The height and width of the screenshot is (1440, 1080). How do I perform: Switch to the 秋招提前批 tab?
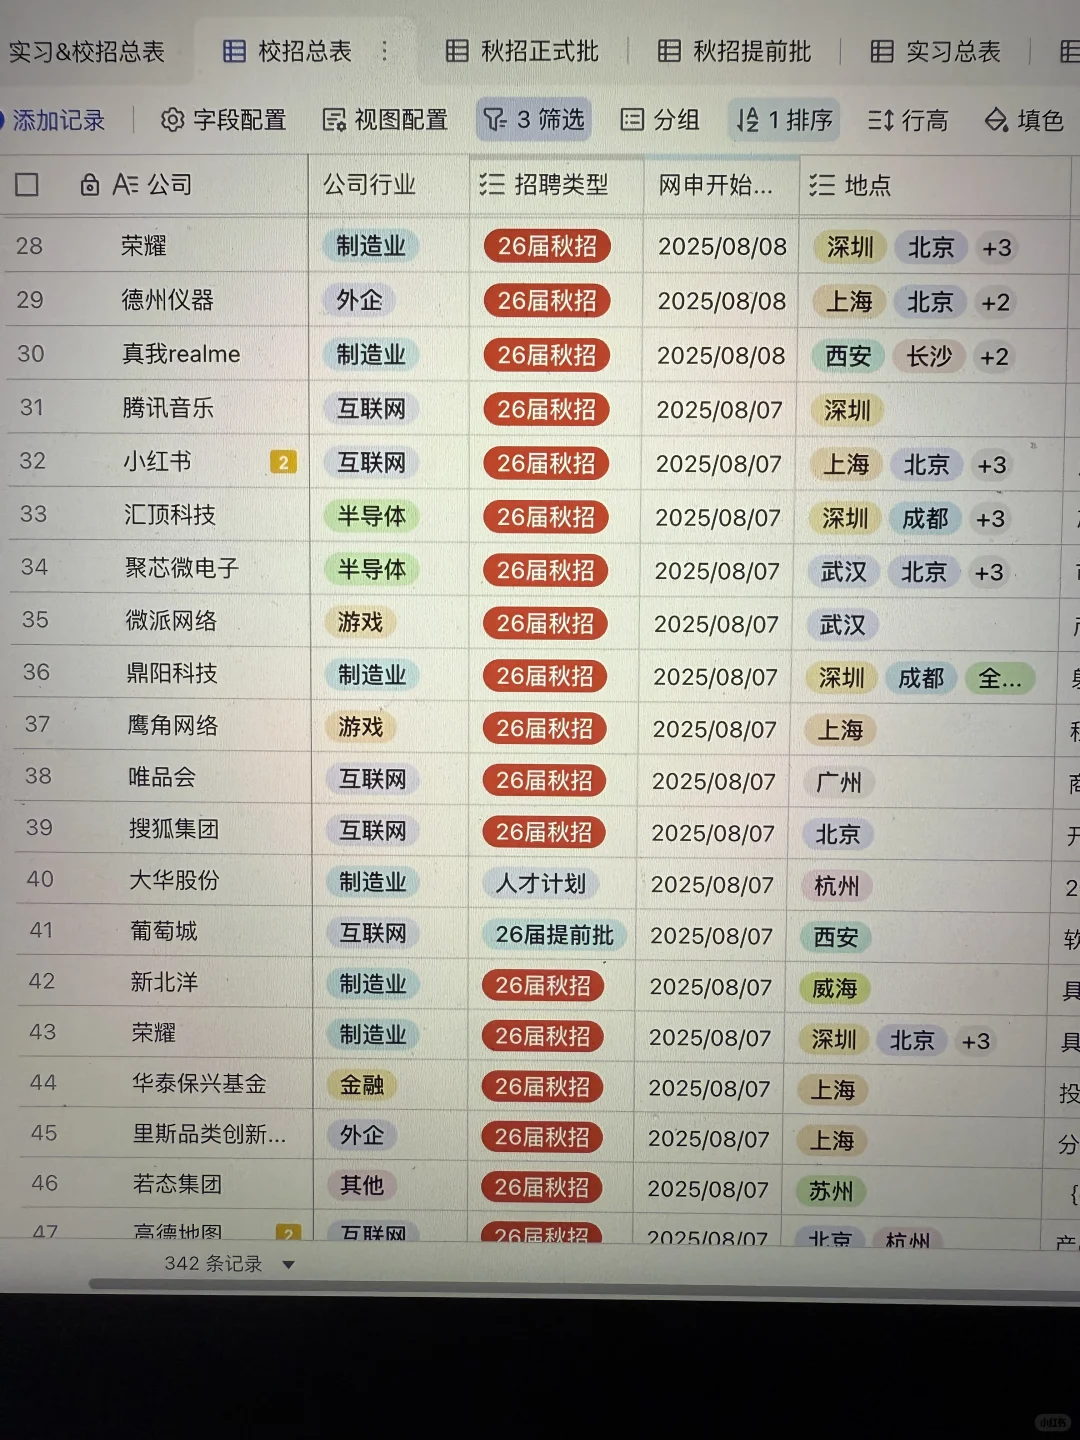(x=735, y=51)
